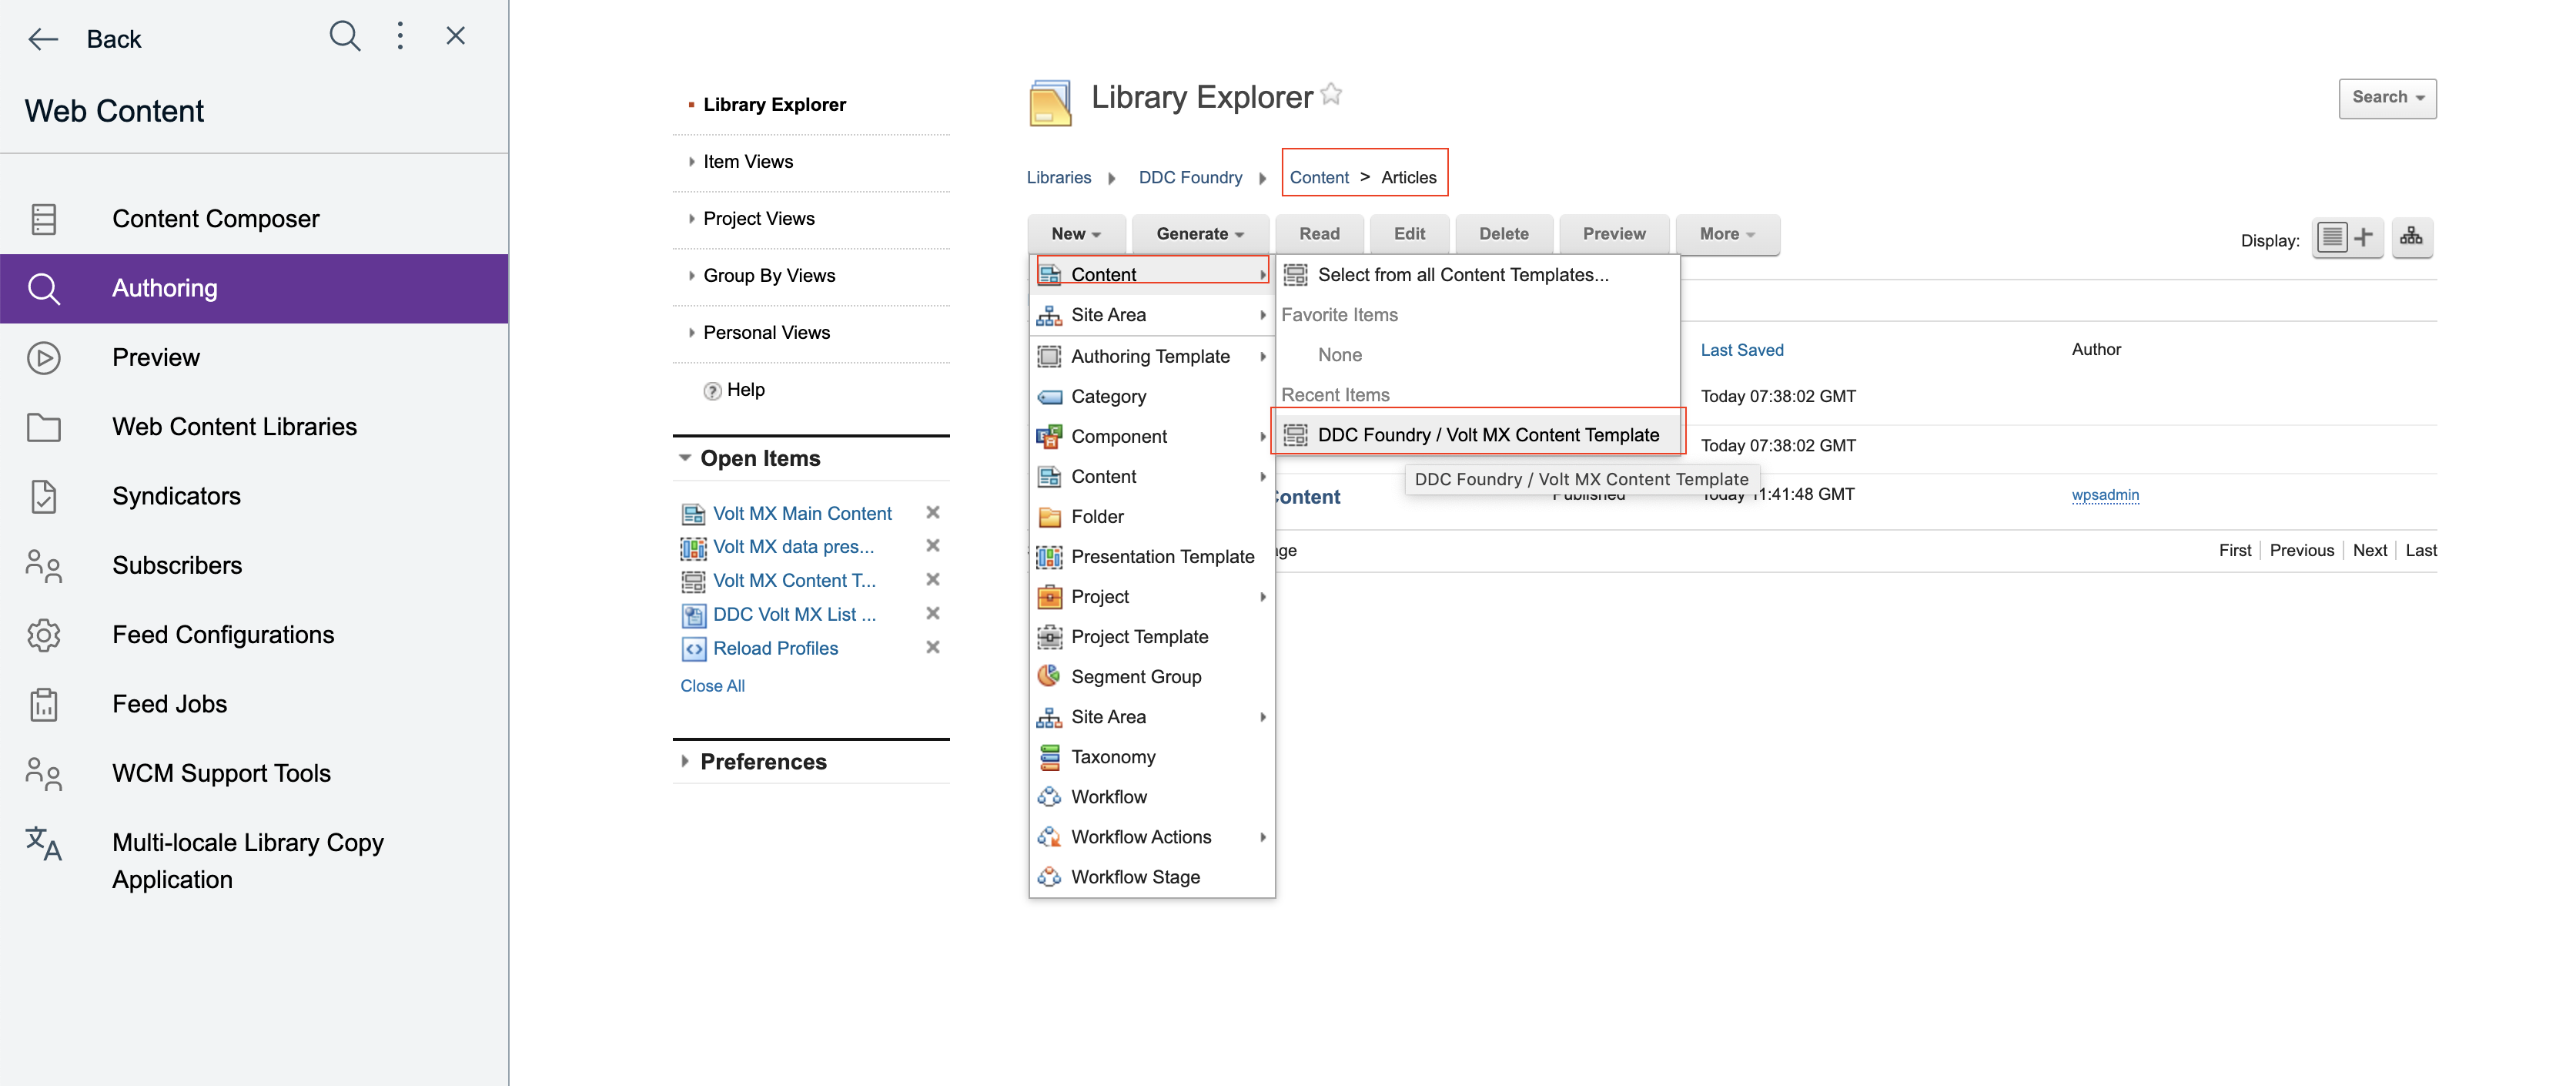
Task: Click the search magnifier icon in sidebar header
Action: pos(344,37)
